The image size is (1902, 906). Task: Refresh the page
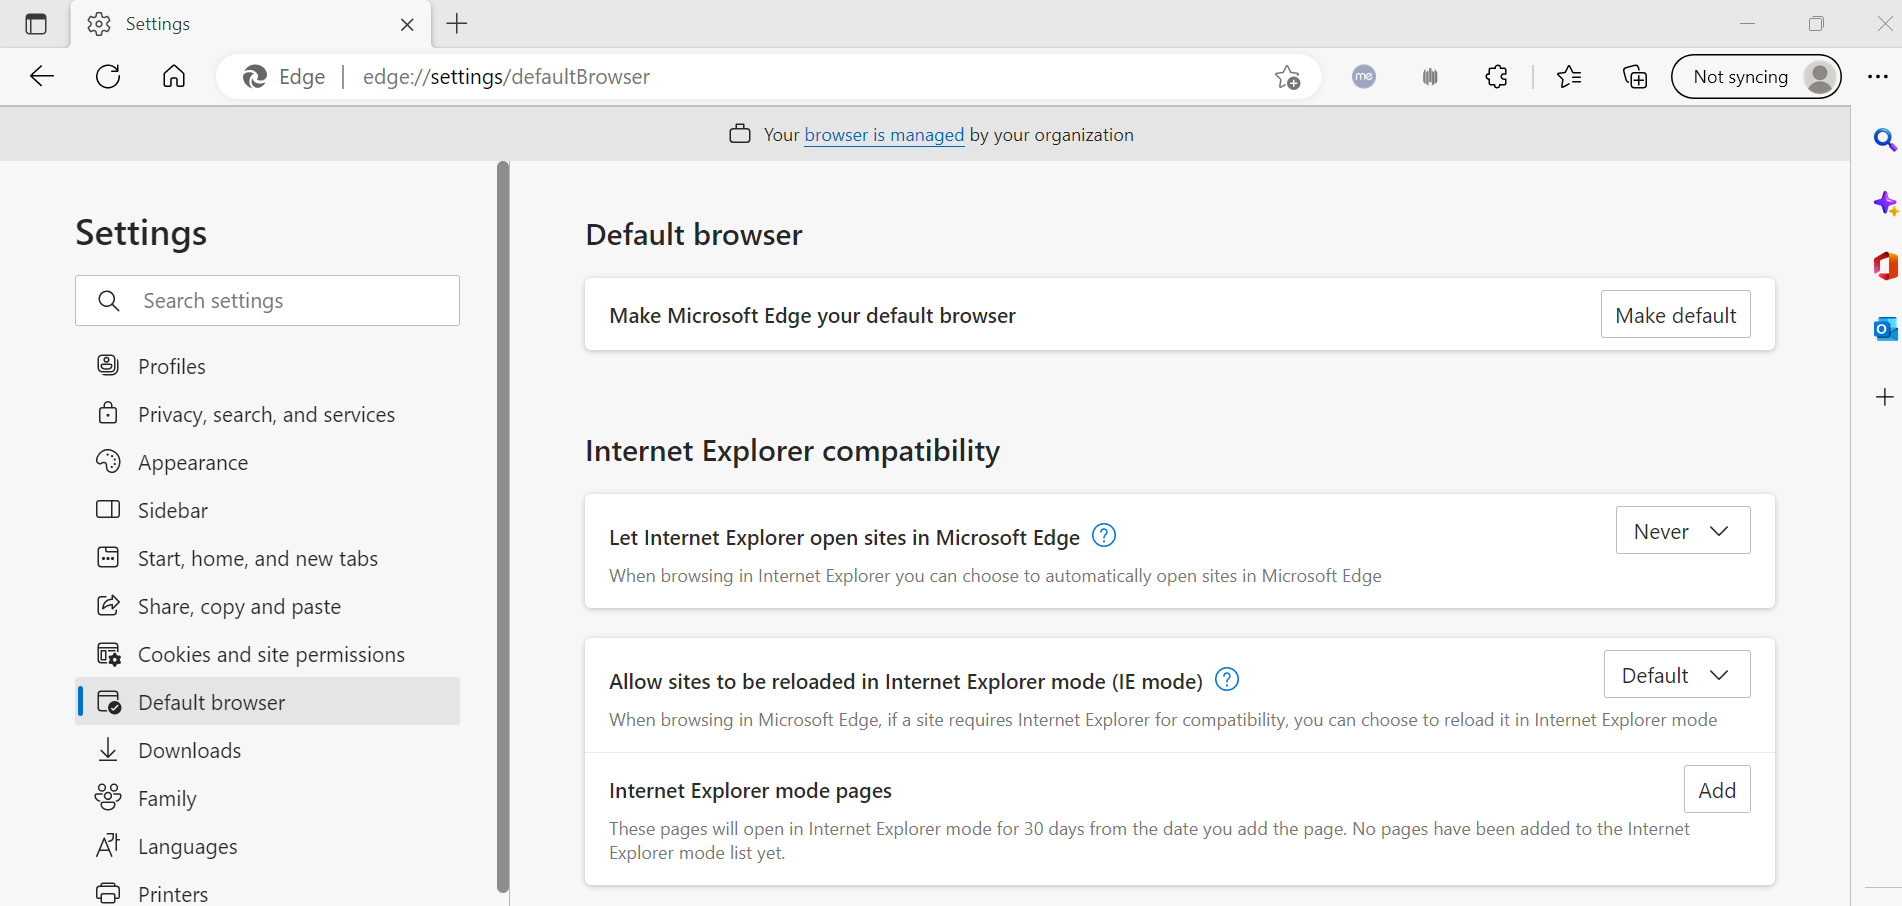pyautogui.click(x=108, y=76)
